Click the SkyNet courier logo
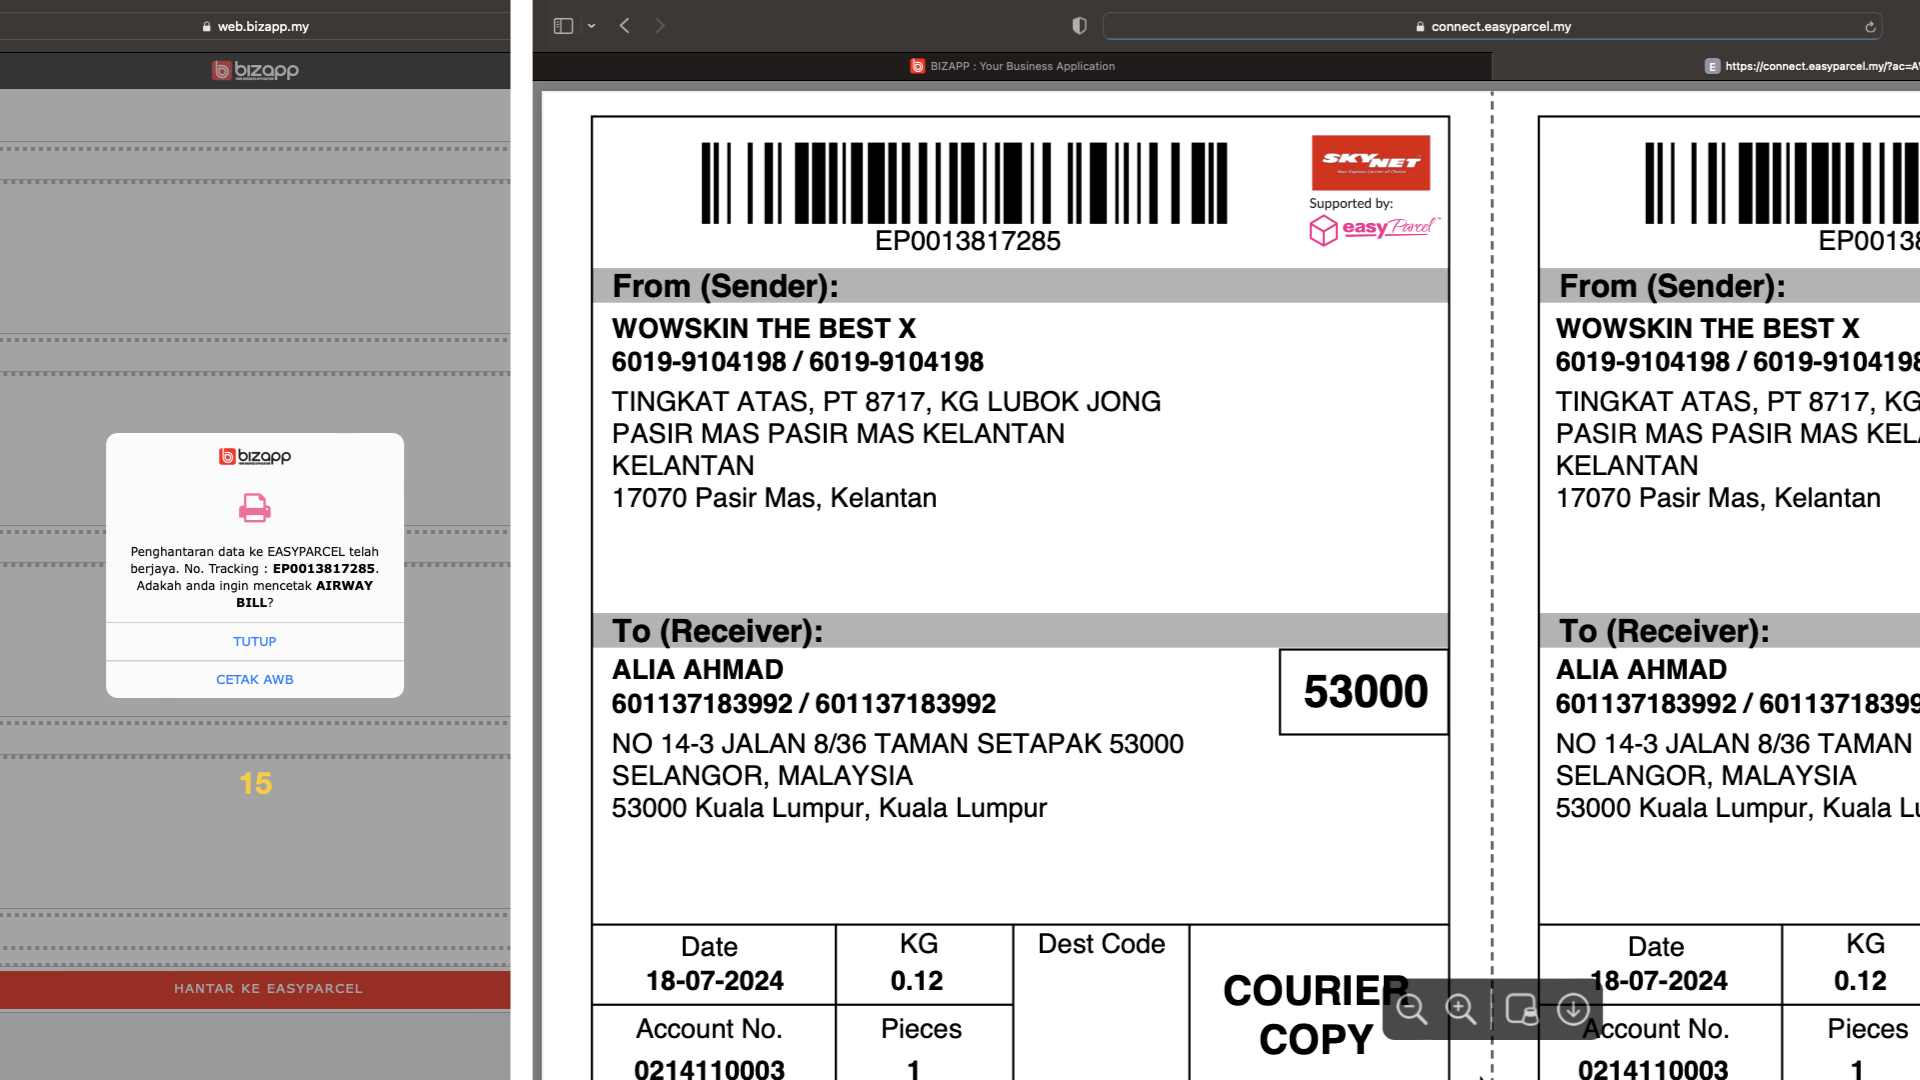 [1371, 162]
